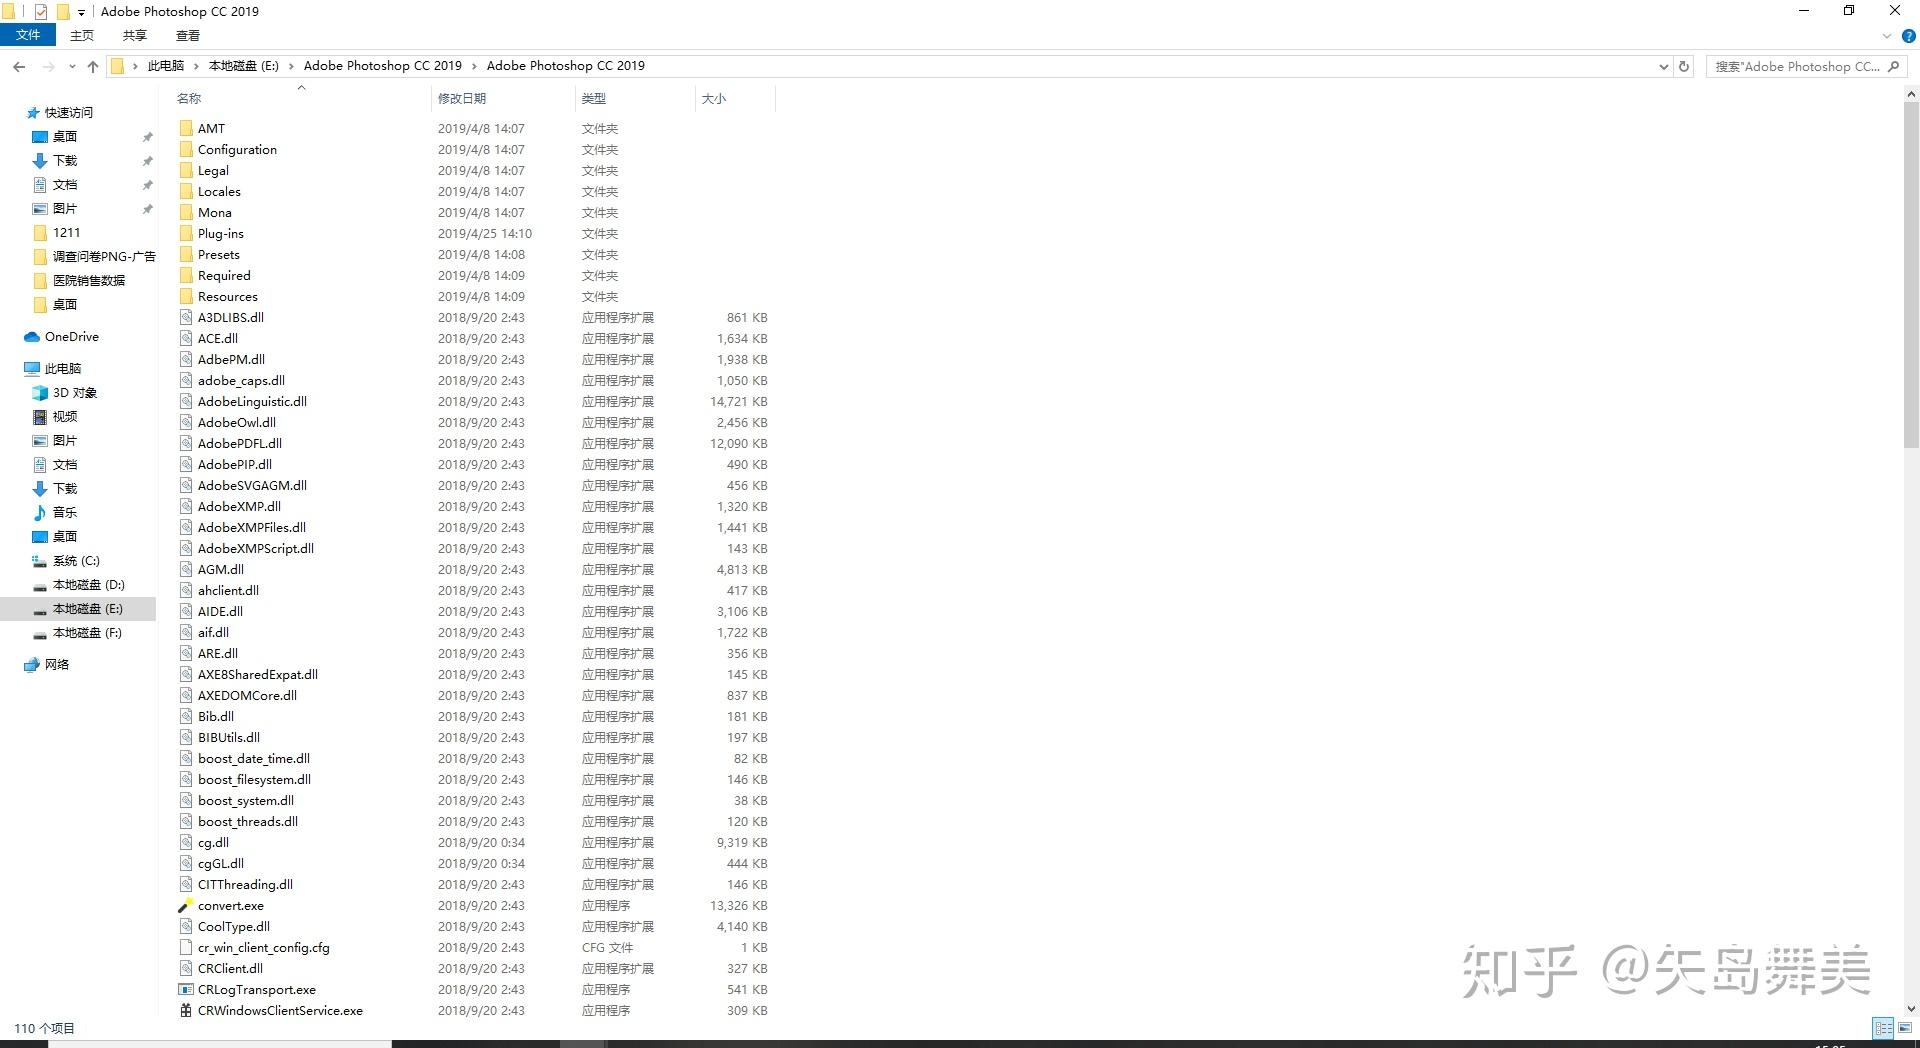Click the file list vertical scrollbar
1920x1048 pixels.
pos(1911,275)
